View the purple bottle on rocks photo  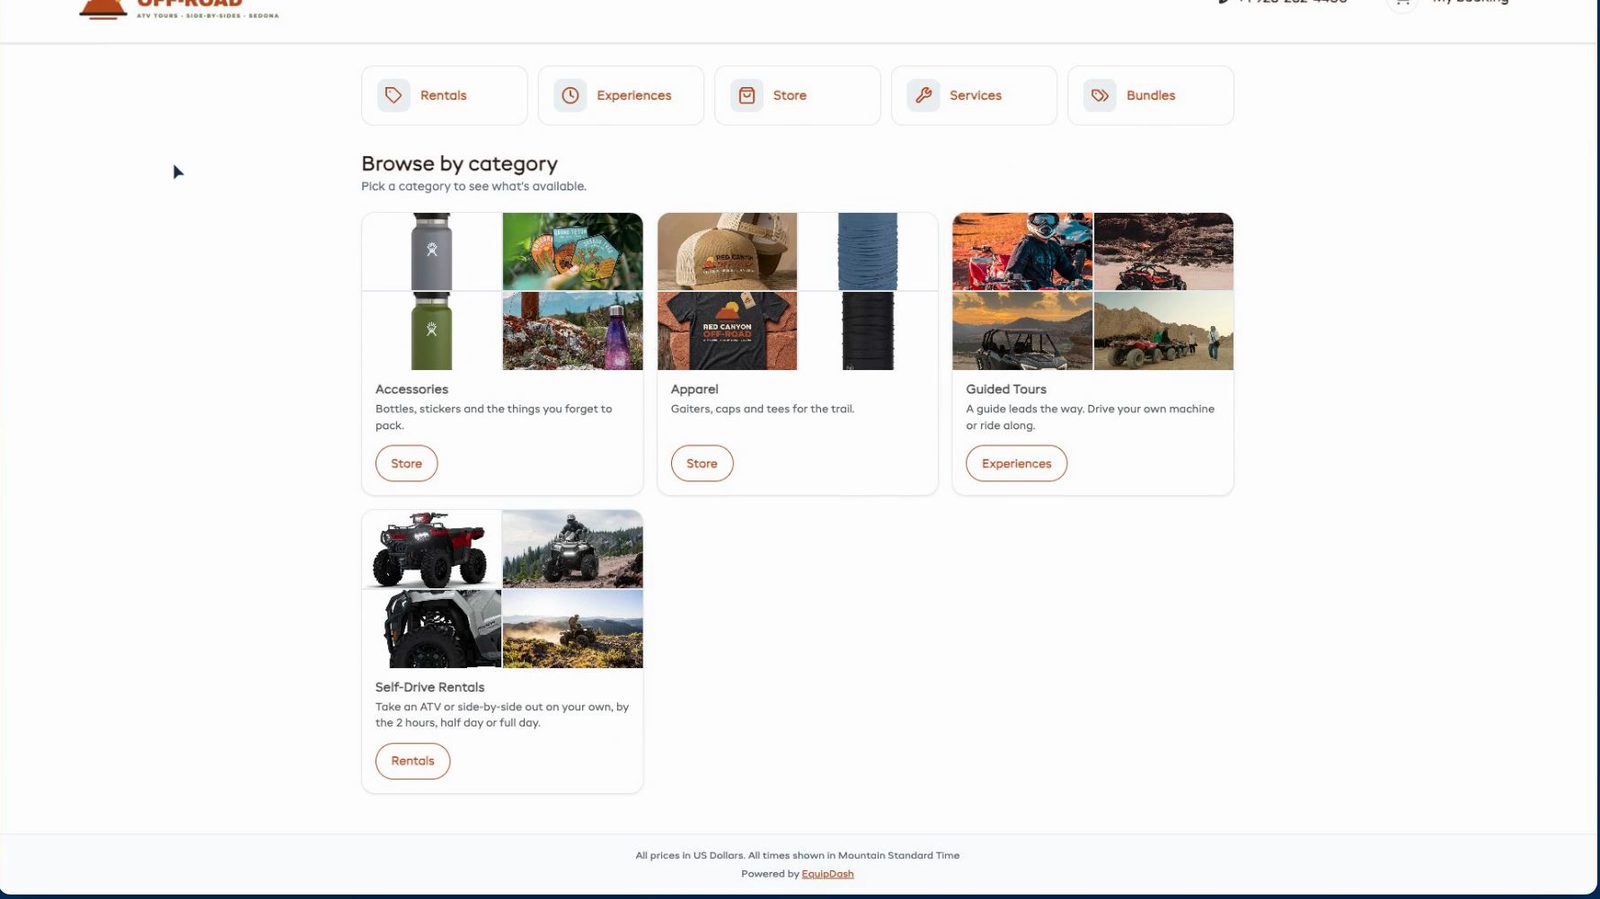(572, 331)
